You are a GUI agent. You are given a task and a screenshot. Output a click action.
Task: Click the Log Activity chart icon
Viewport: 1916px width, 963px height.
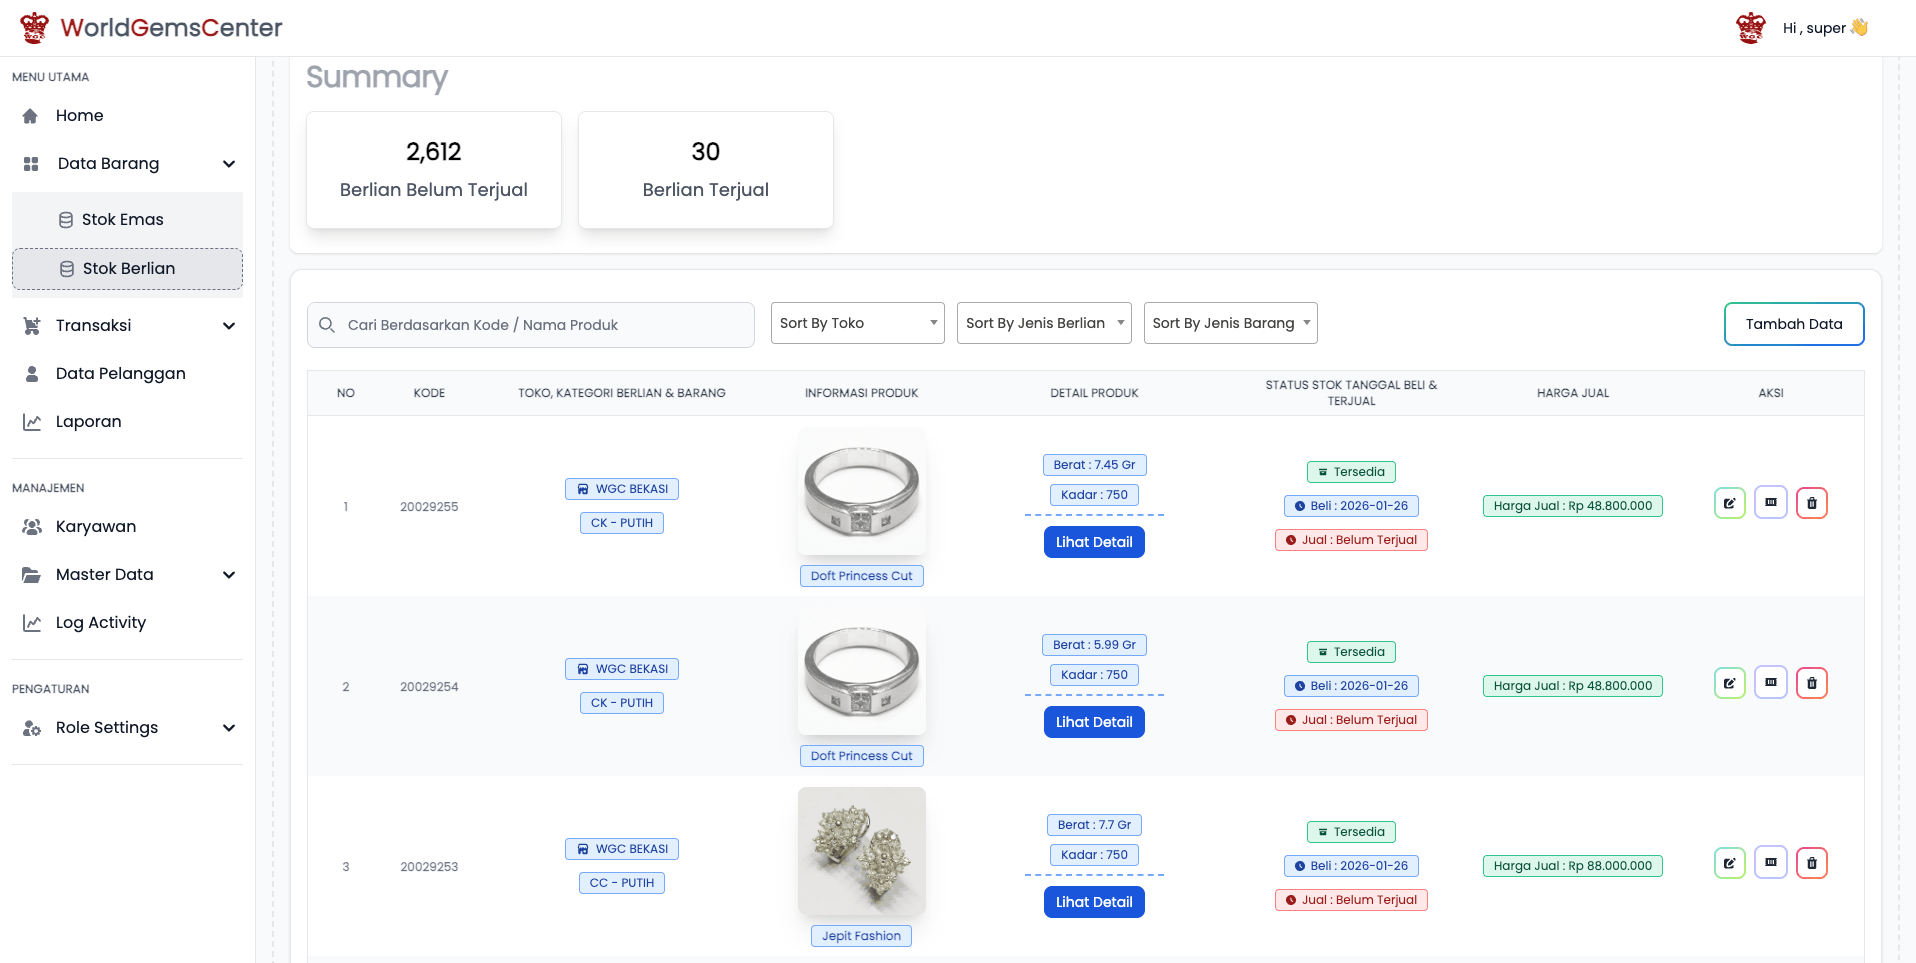point(32,623)
